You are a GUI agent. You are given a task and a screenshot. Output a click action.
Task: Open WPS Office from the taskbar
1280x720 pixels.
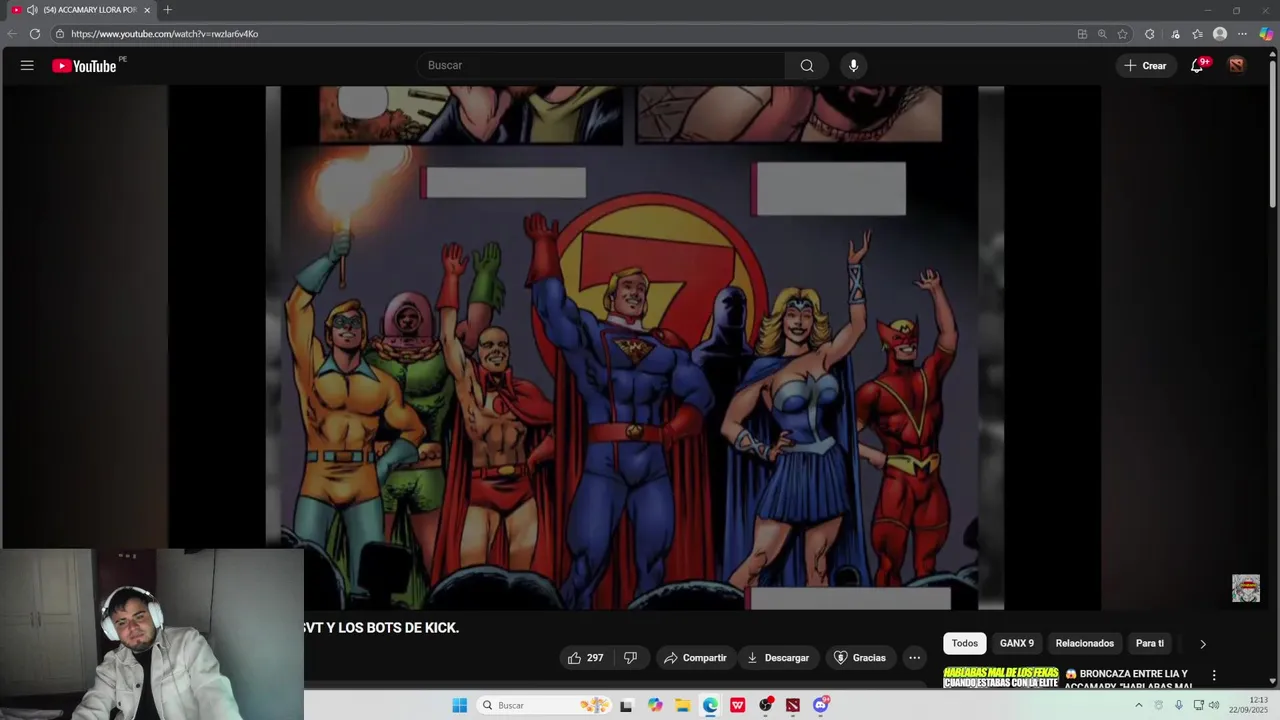pos(737,705)
